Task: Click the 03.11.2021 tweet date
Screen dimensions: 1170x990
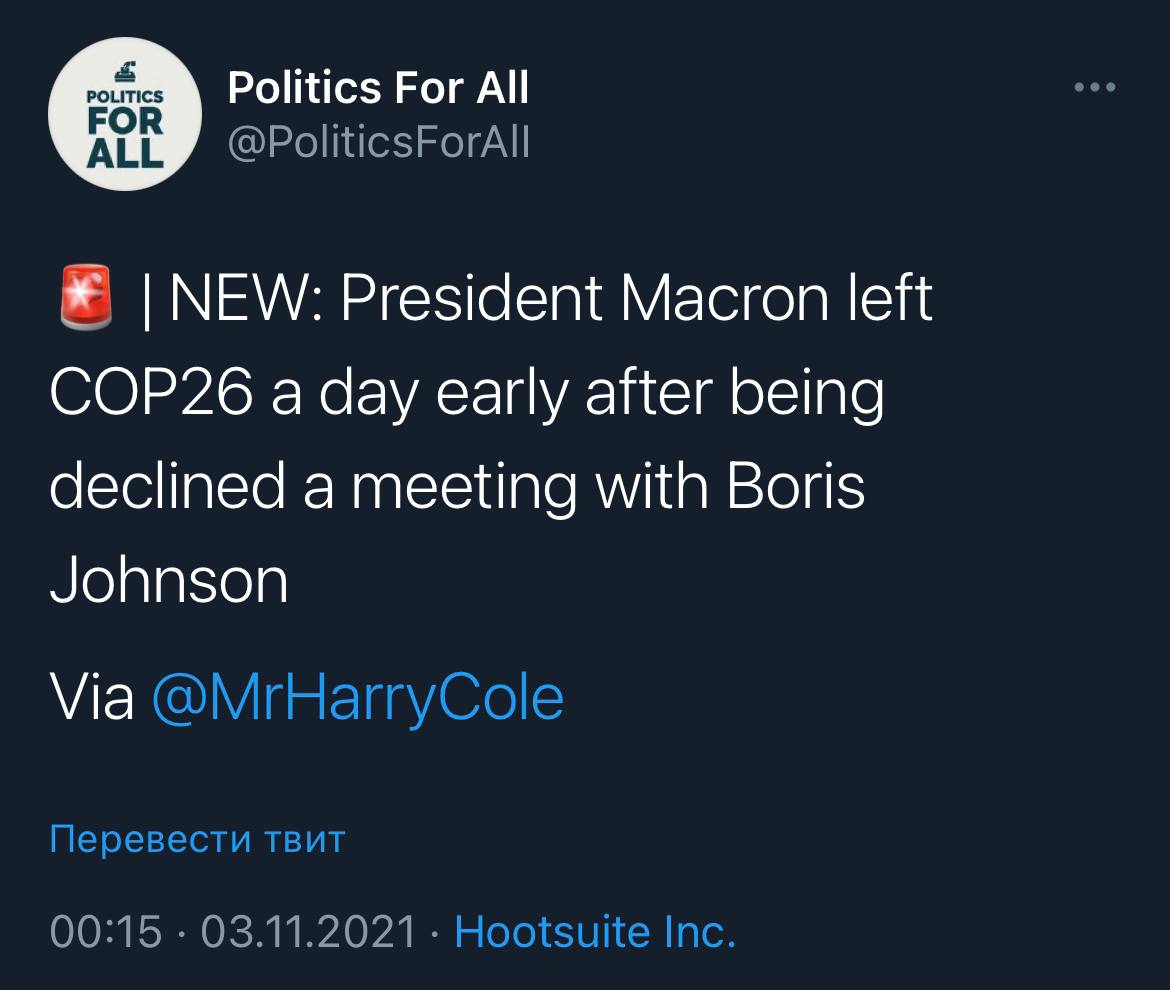Action: pos(308,932)
